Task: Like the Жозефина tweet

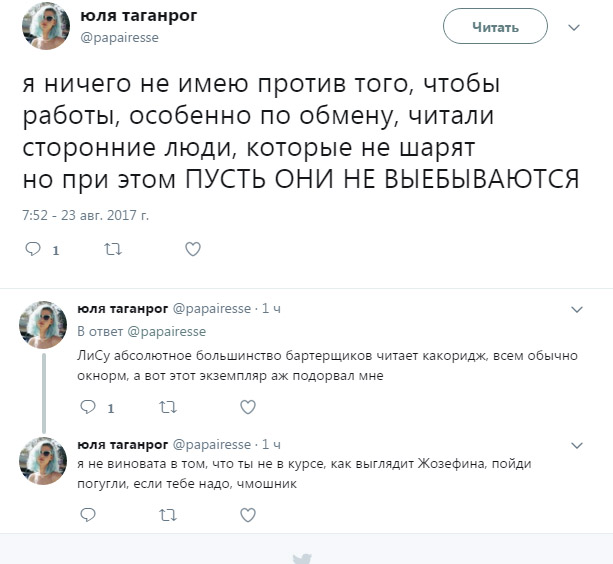Action: coord(248,515)
